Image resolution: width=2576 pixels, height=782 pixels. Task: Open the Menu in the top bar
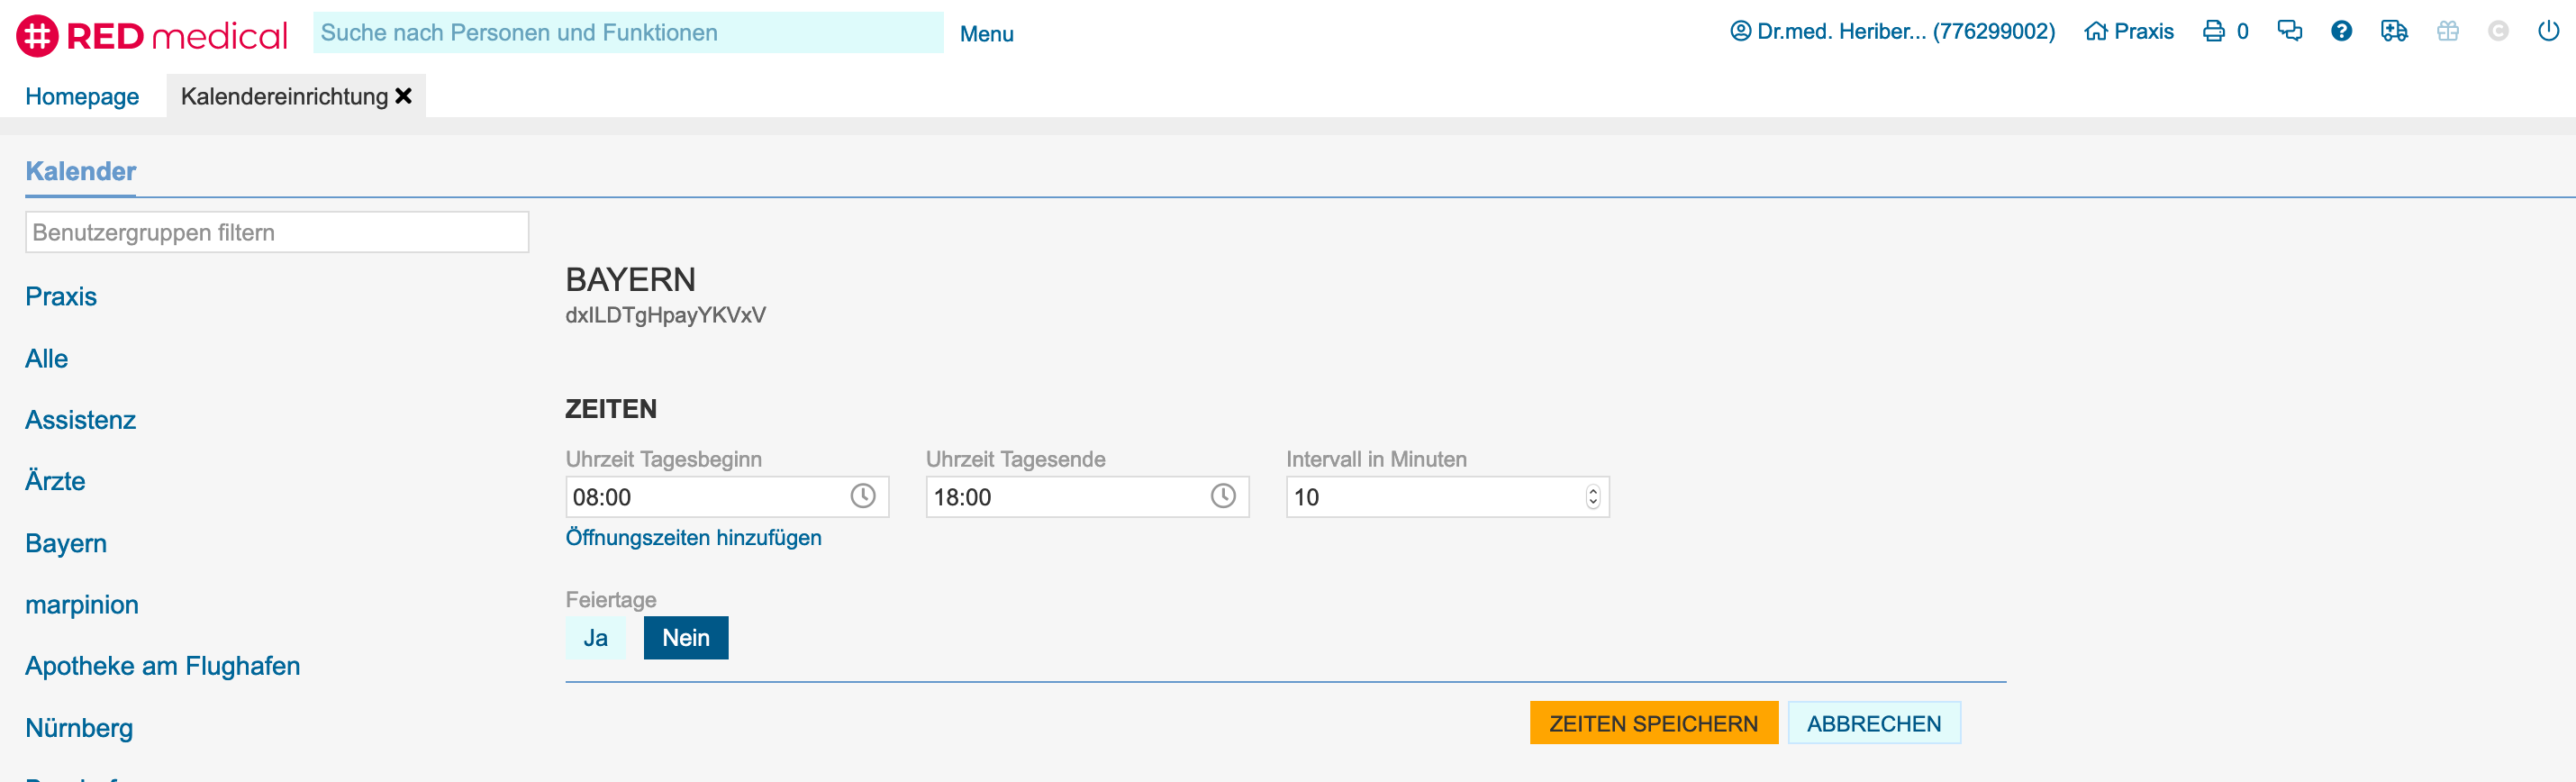(x=986, y=34)
